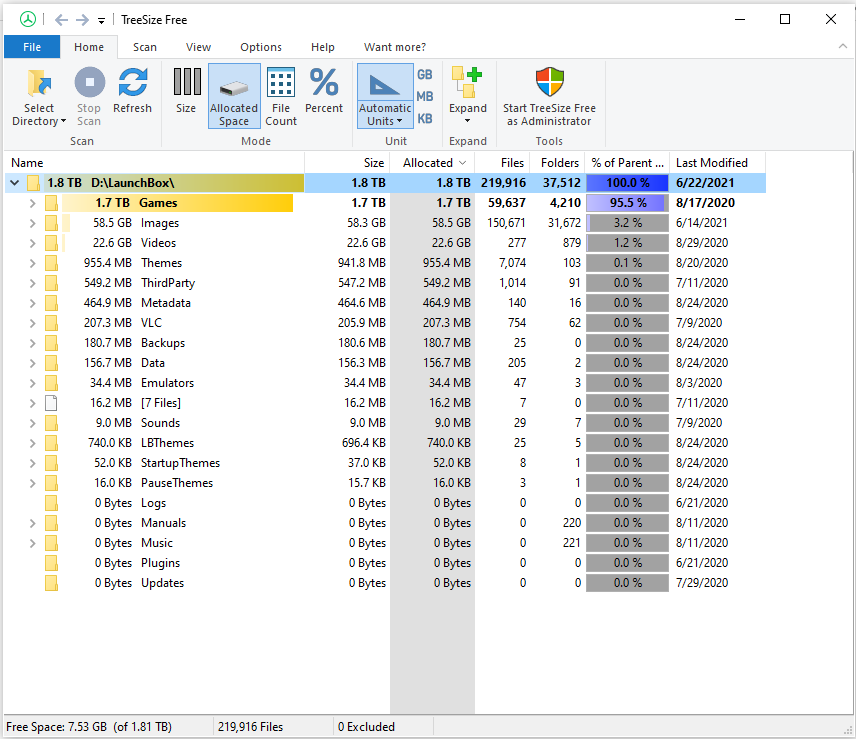Set unit to KB
The width and height of the screenshot is (856, 739).
[425, 118]
